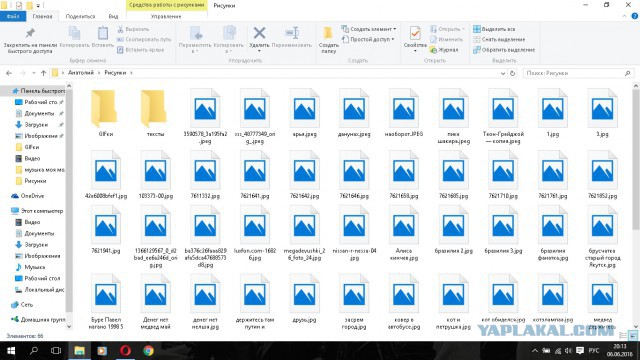Open the Windows Start menu
The image size is (640, 360).
pos(11,351)
